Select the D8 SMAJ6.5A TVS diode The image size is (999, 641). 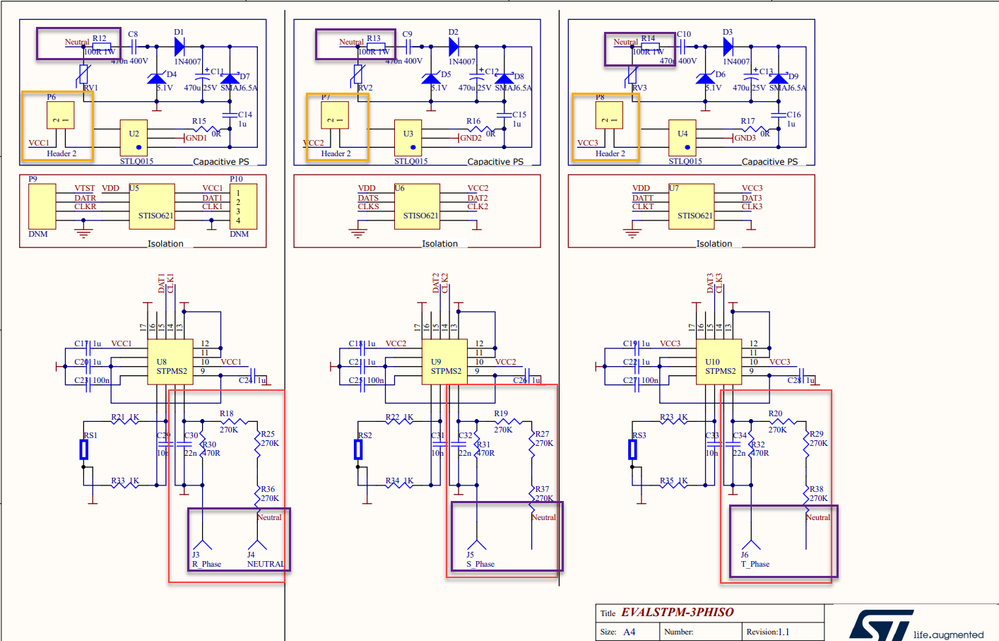[504, 78]
